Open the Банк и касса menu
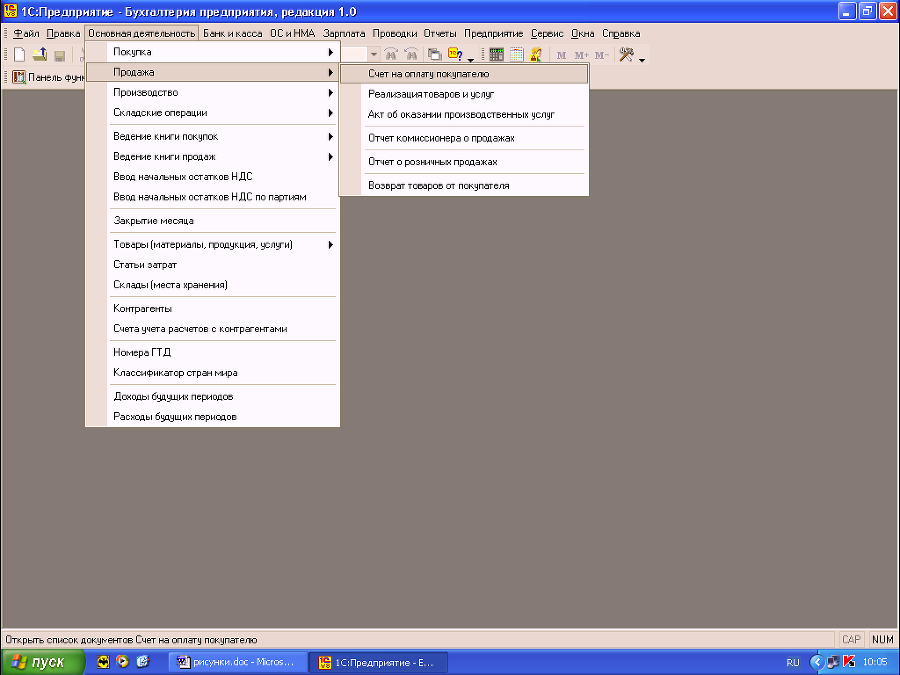The height and width of the screenshot is (675, 900). (x=232, y=33)
